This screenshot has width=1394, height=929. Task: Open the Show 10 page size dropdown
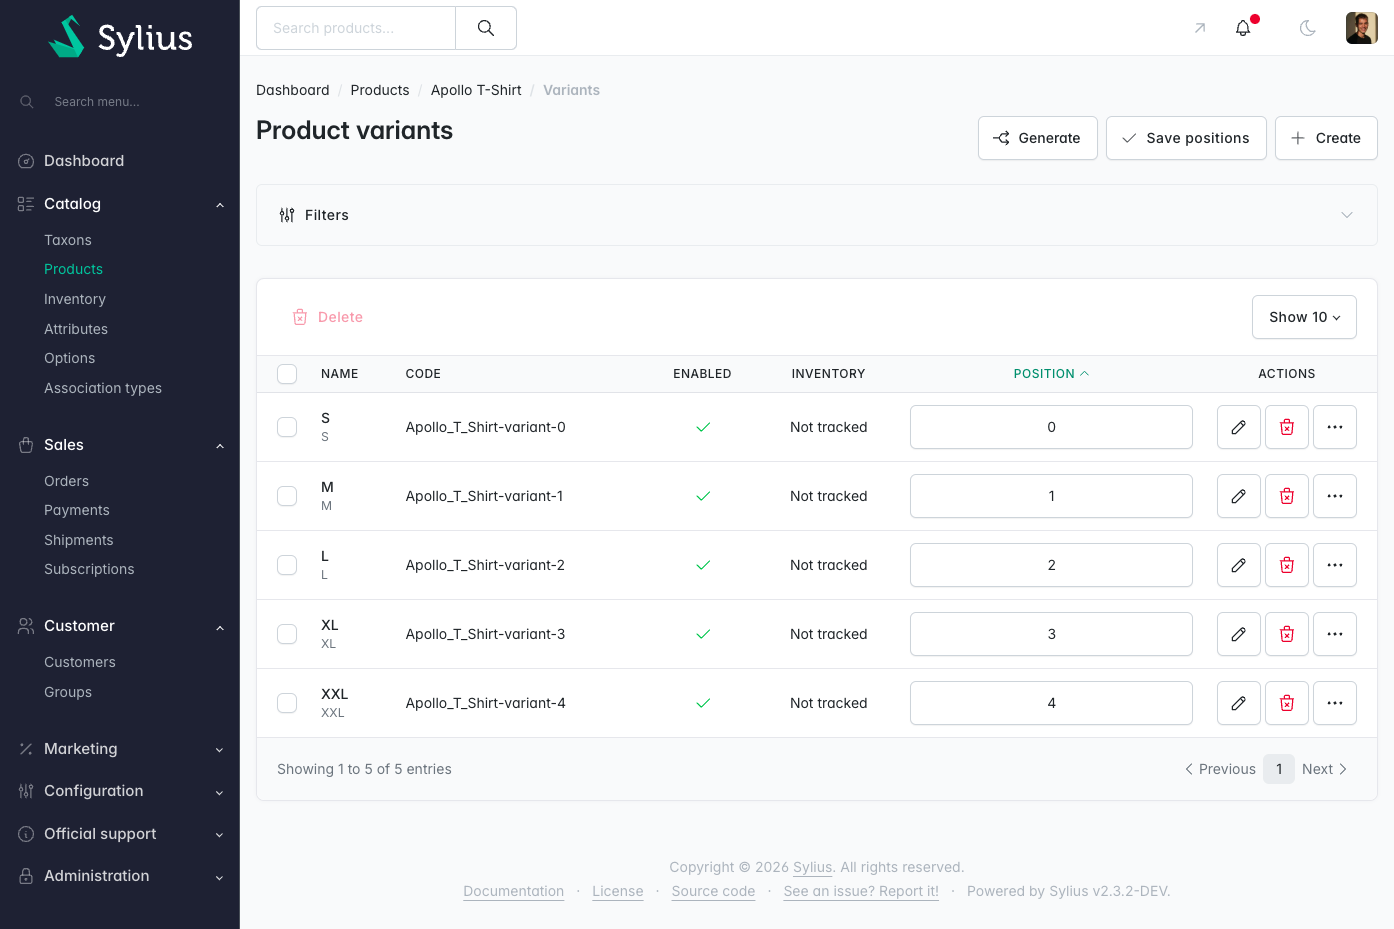(x=1304, y=317)
